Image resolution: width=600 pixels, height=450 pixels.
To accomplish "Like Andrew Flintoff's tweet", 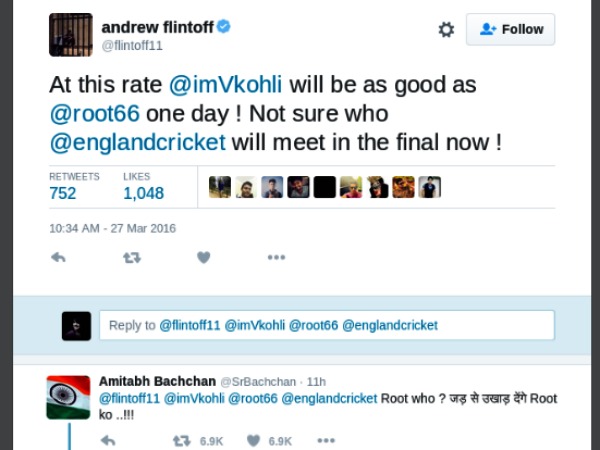I will 203,257.
